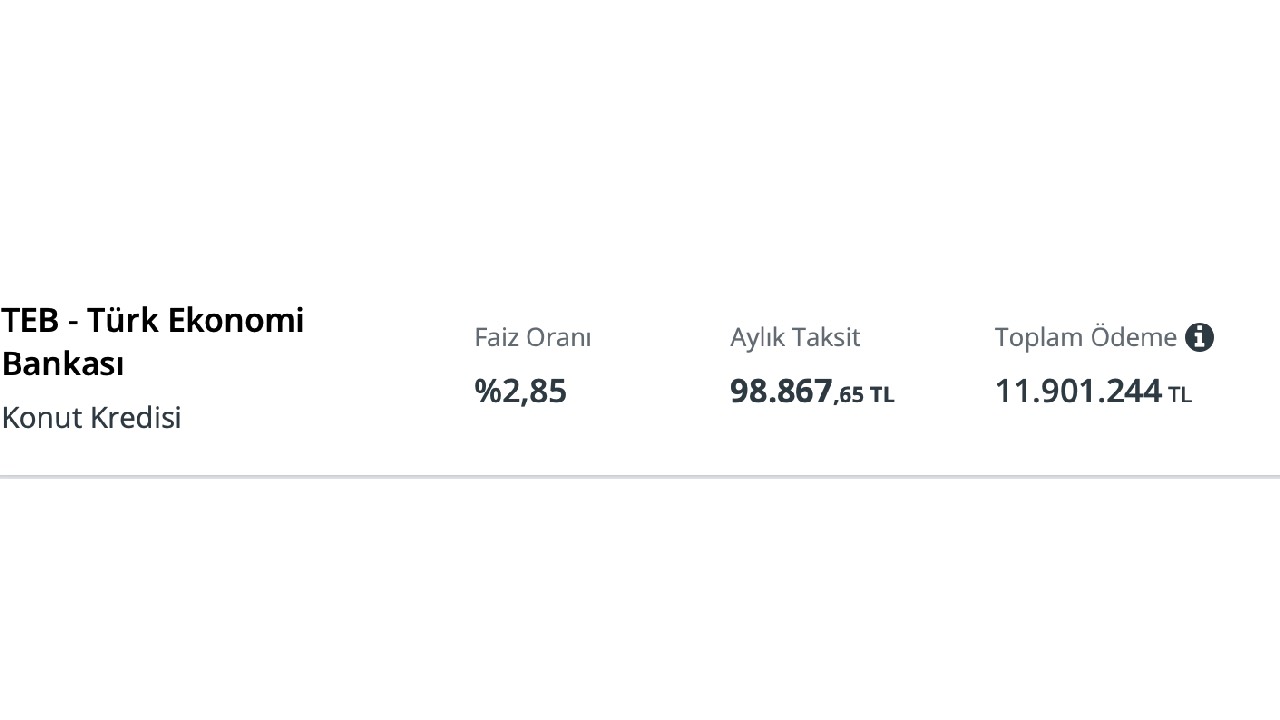The image size is (1280, 720).
Task: Click the percent sign before 2,85
Action: (x=487, y=391)
